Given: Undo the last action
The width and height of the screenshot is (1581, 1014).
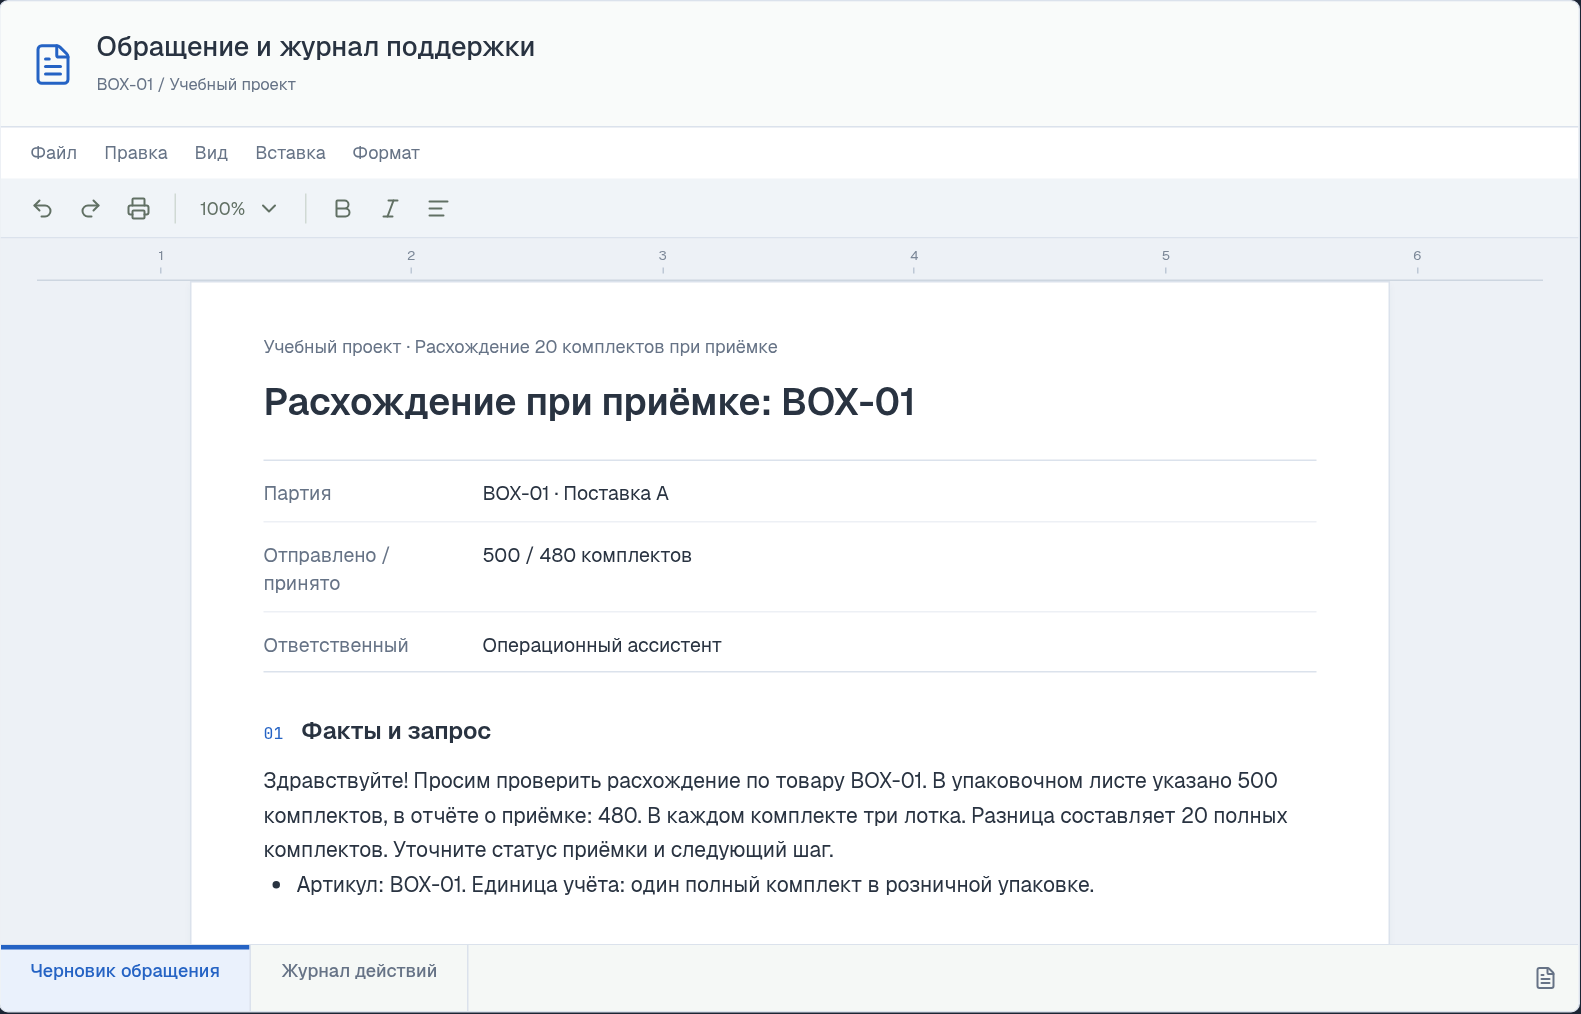Looking at the screenshot, I should [x=43, y=208].
